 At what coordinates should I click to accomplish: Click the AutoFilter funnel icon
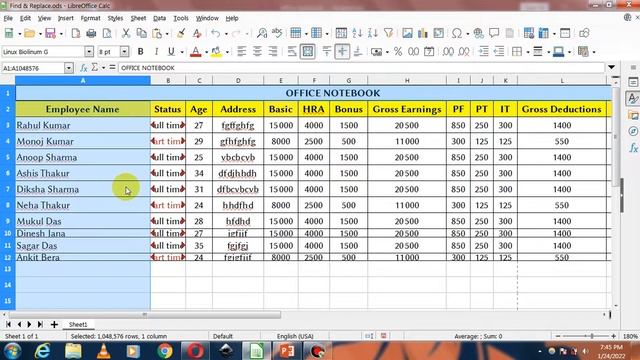tap(389, 33)
